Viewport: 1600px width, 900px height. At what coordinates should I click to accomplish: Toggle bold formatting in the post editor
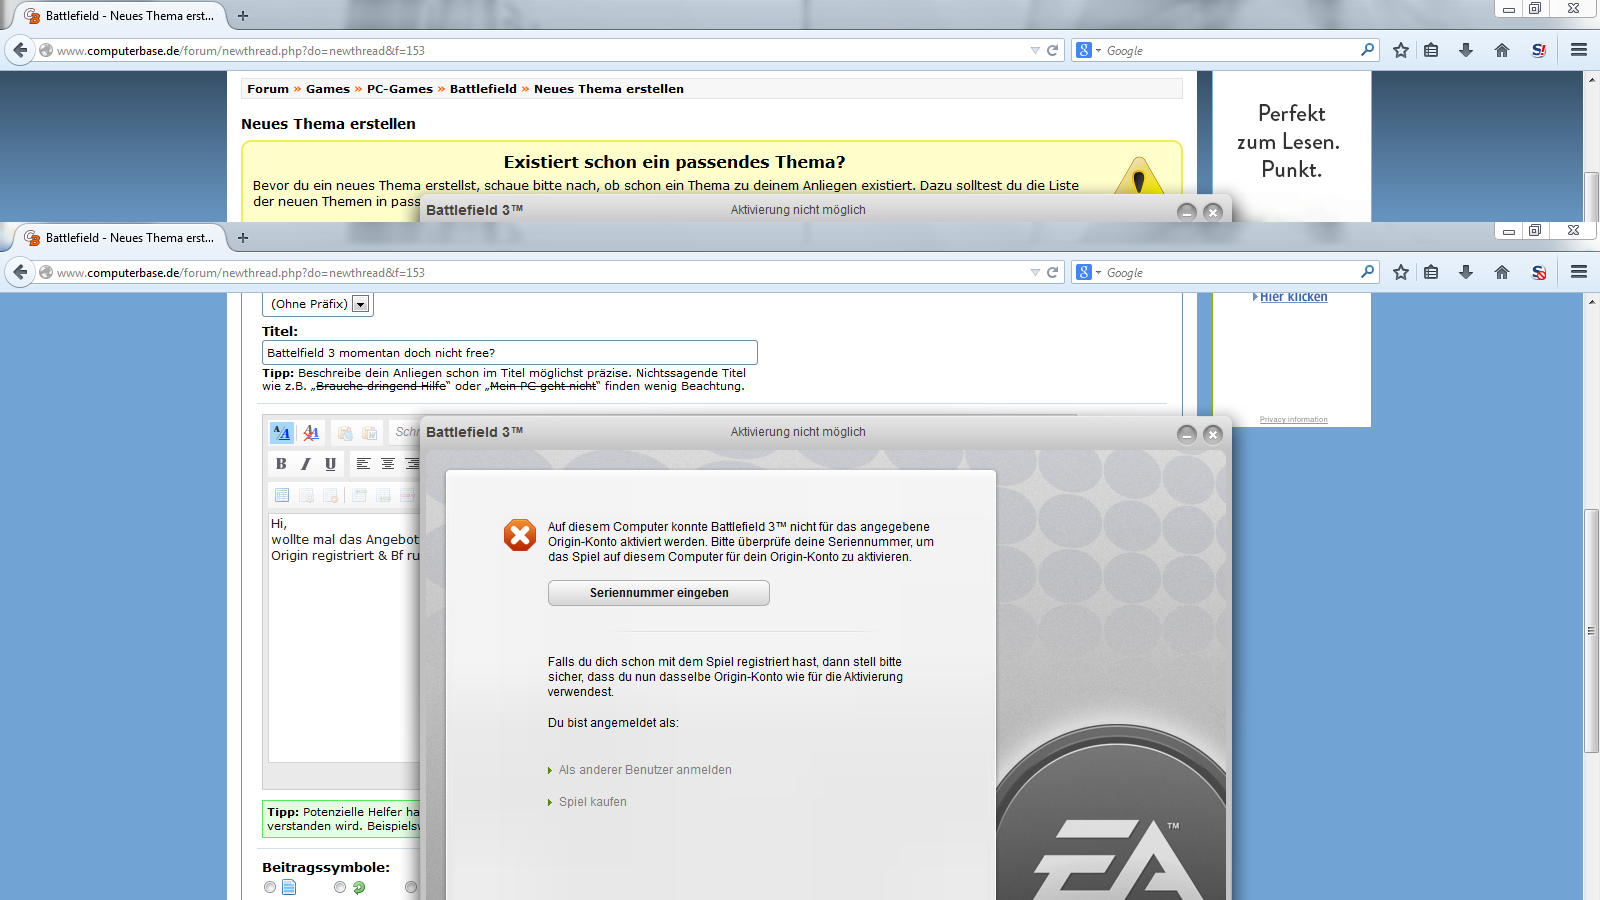click(281, 464)
